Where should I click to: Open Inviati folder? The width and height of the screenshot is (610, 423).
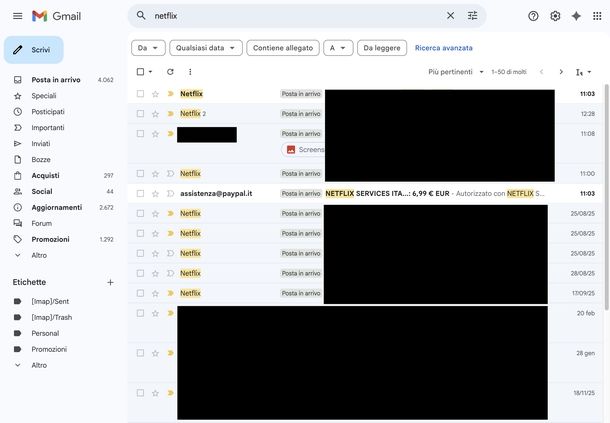pos(41,144)
